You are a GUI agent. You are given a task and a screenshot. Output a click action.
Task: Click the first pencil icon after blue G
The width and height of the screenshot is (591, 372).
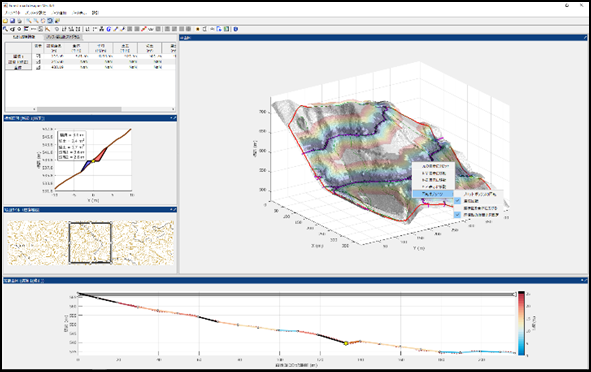tap(115, 29)
